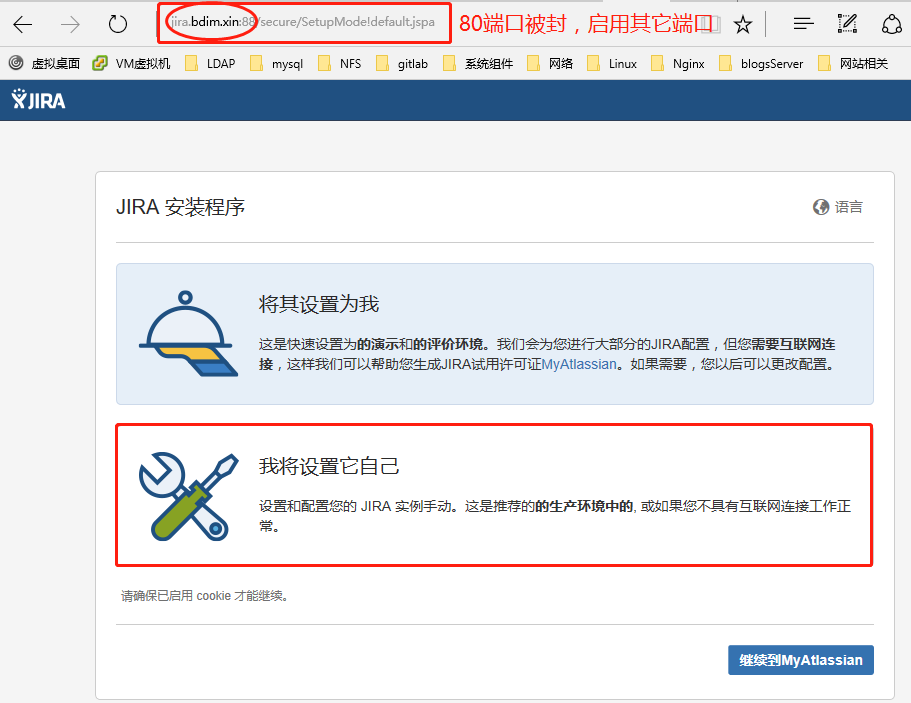
Task: Open the VM虚拟机 bookmark
Action: 132,64
